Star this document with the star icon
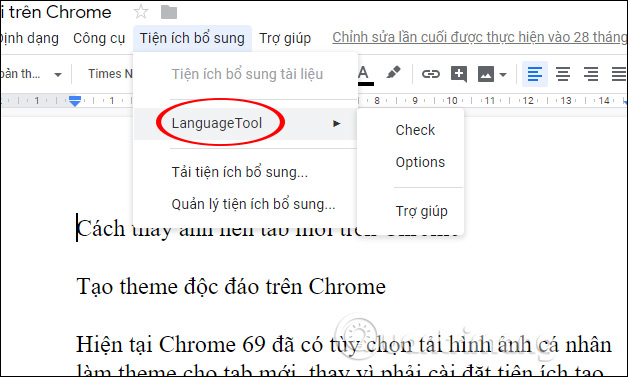Viewport: 628px width, 377px height. pyautogui.click(x=141, y=12)
